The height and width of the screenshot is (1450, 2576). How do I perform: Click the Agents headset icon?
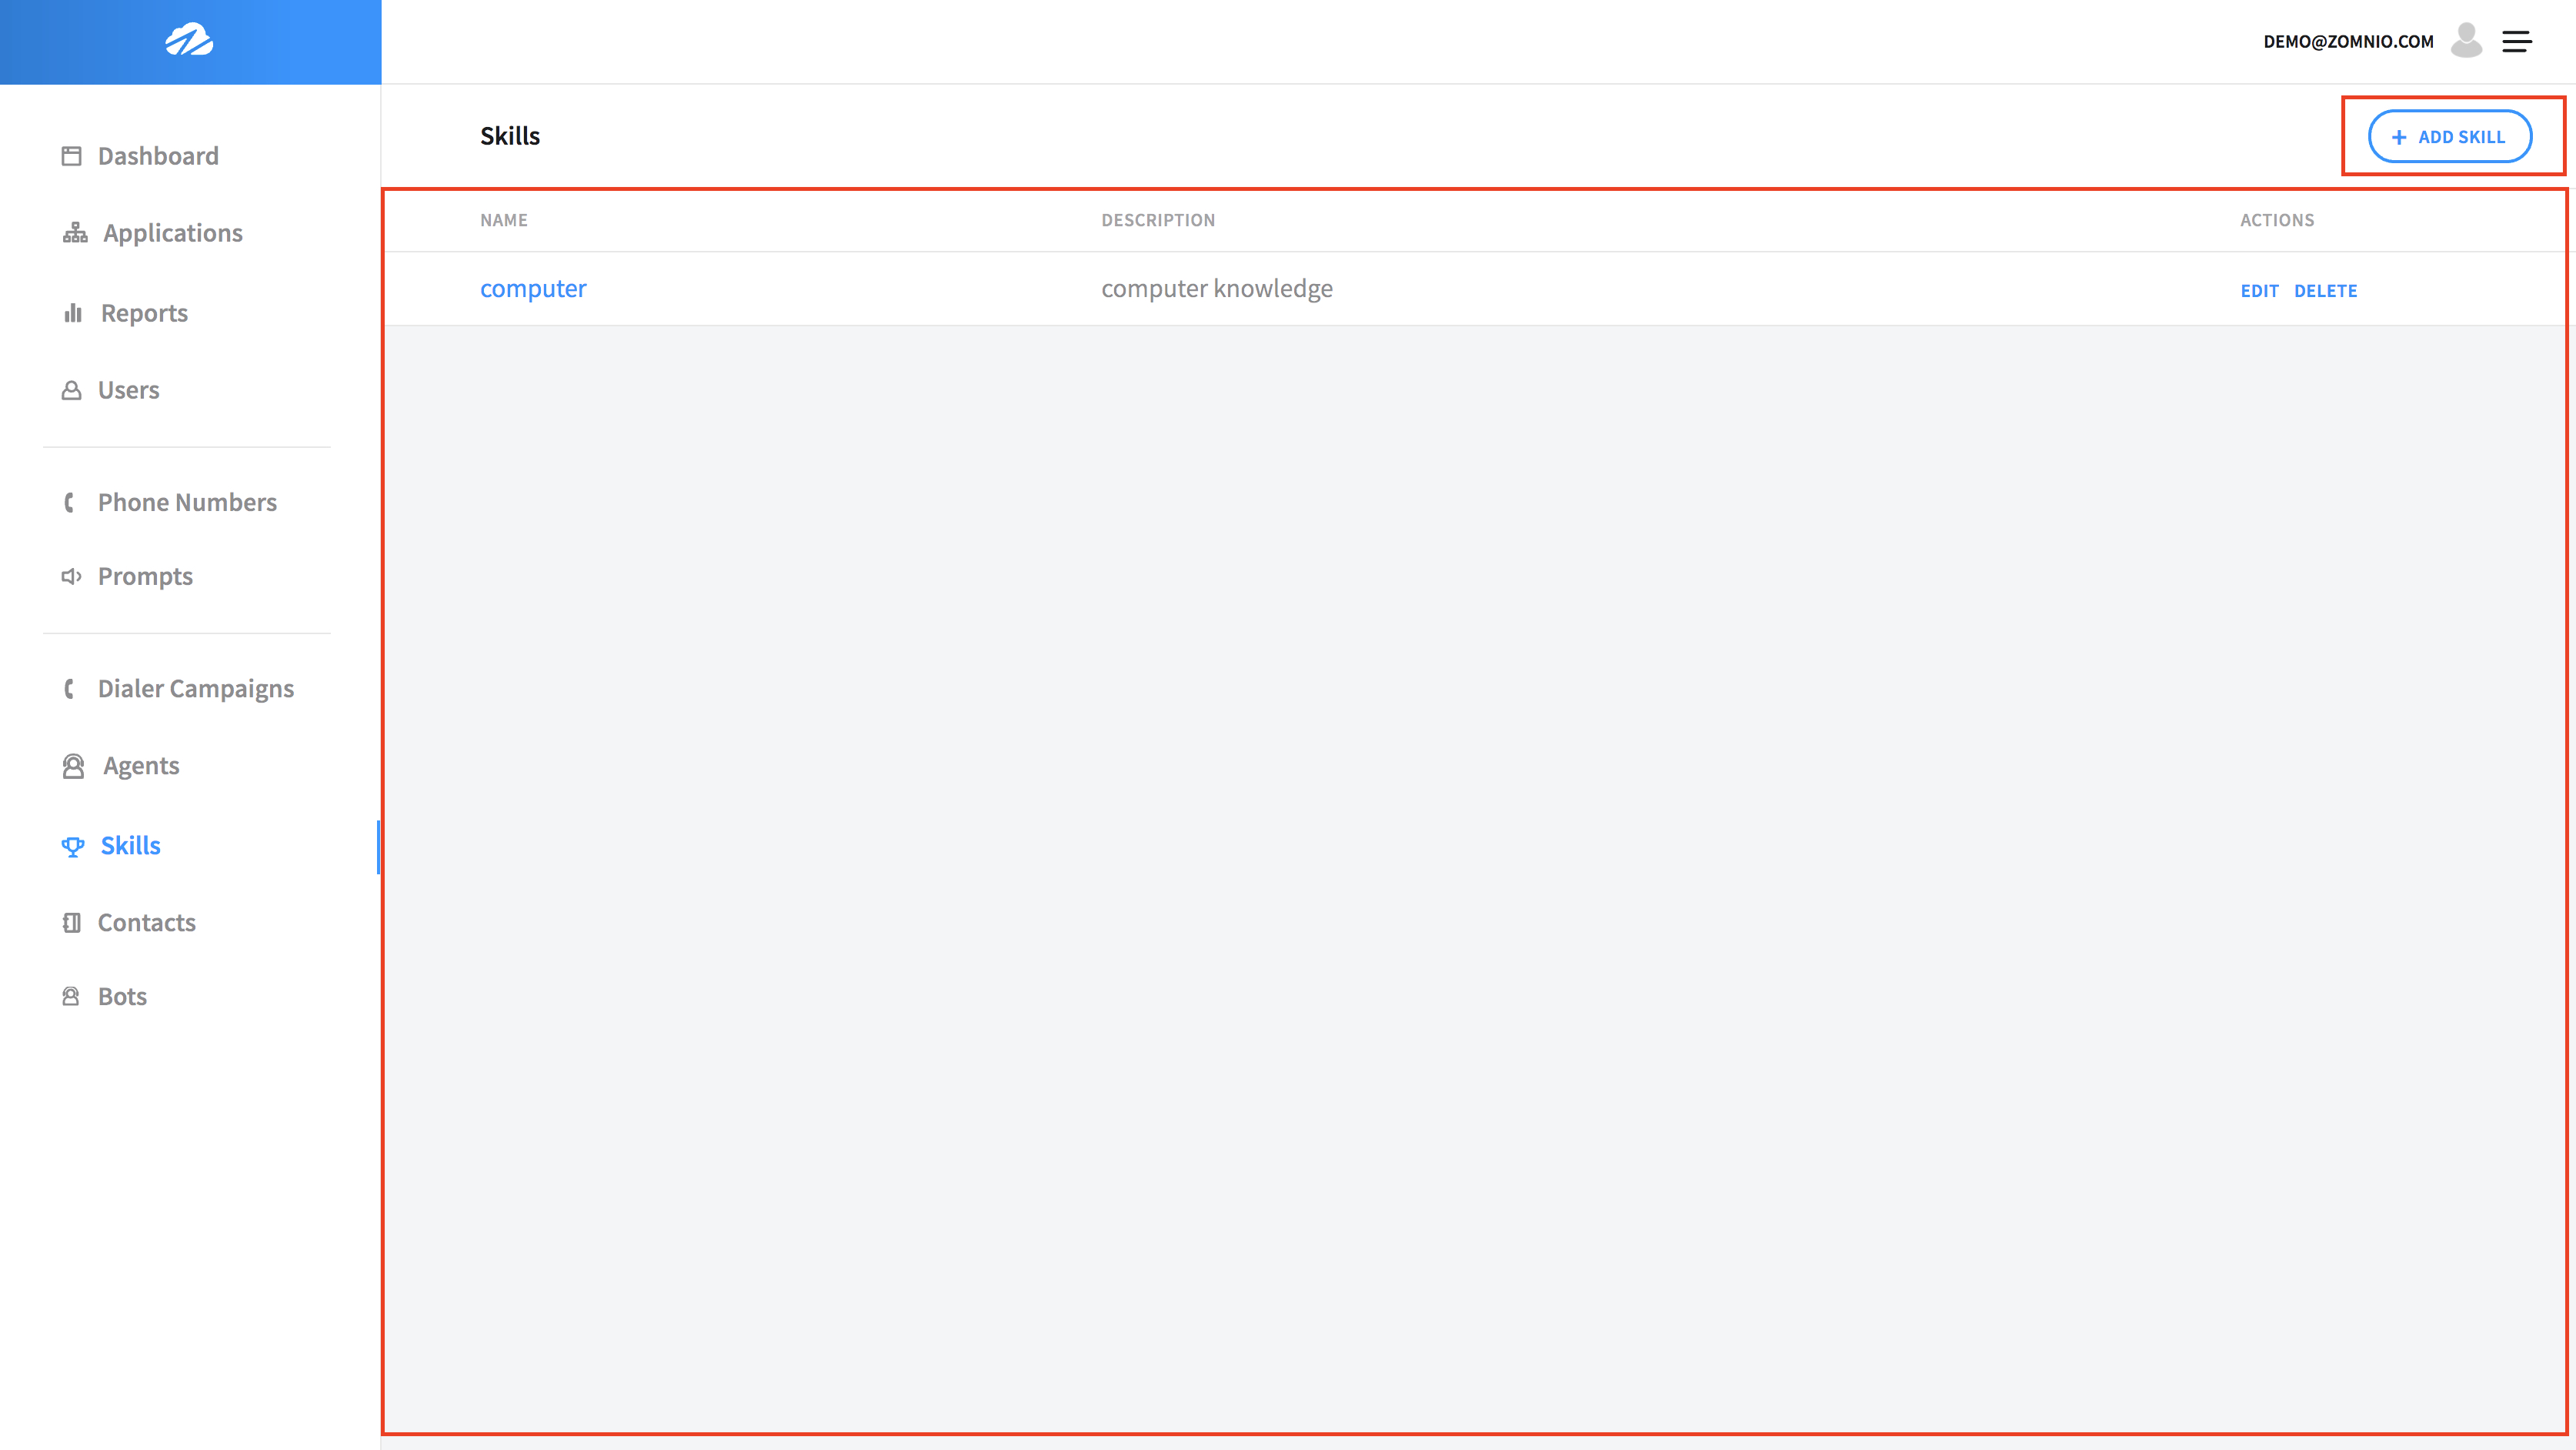tap(73, 766)
